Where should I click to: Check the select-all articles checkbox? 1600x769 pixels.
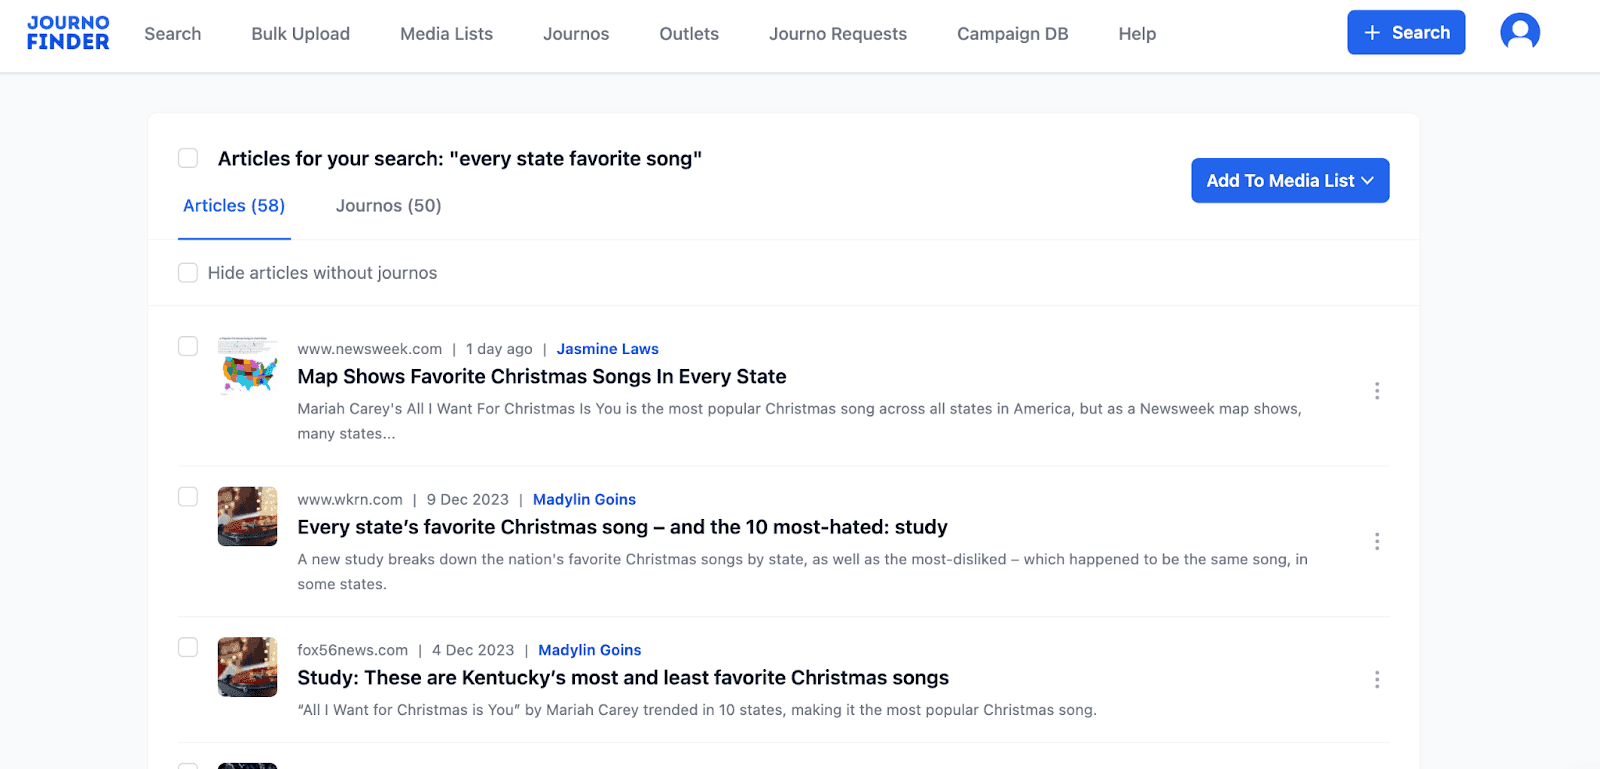point(187,158)
